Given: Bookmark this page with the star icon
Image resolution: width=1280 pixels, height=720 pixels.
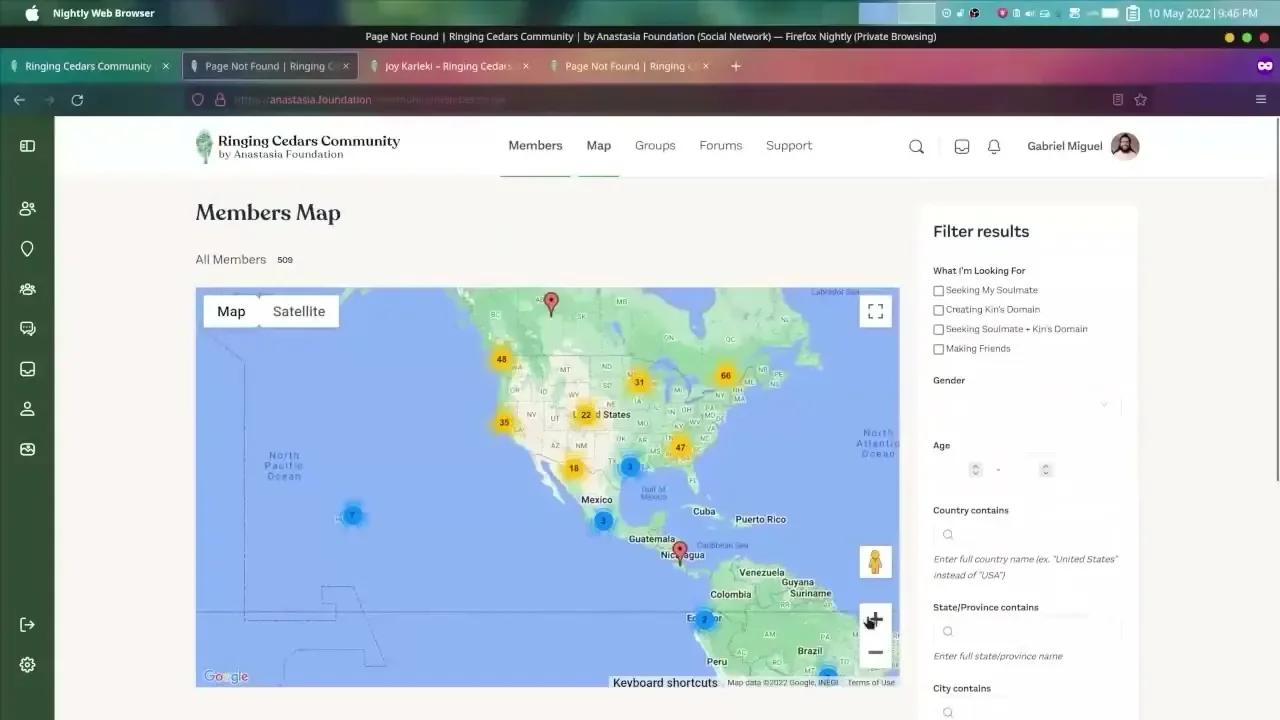Looking at the screenshot, I should (x=1140, y=100).
